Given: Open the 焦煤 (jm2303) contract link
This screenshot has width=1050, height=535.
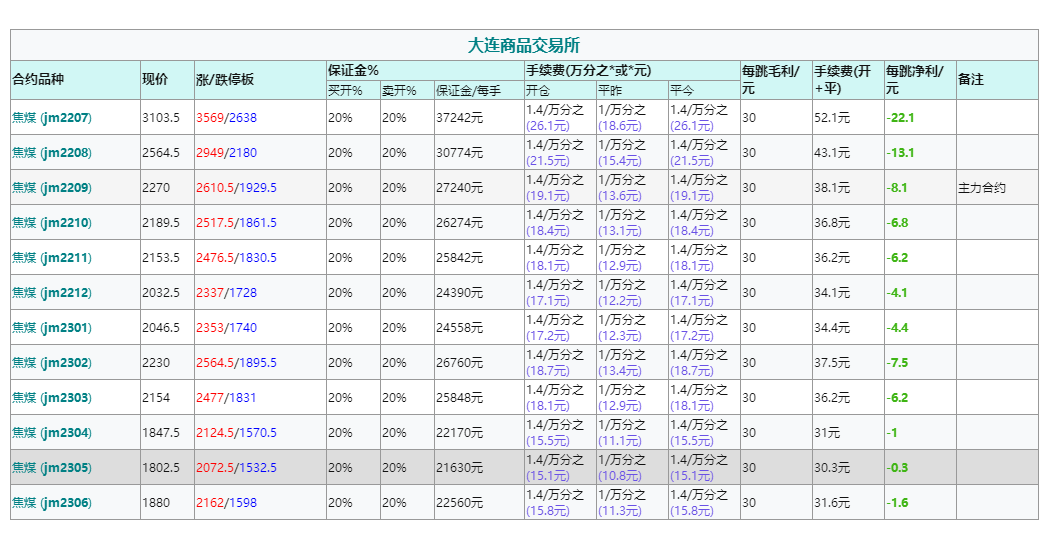Looking at the screenshot, I should click(x=52, y=398).
